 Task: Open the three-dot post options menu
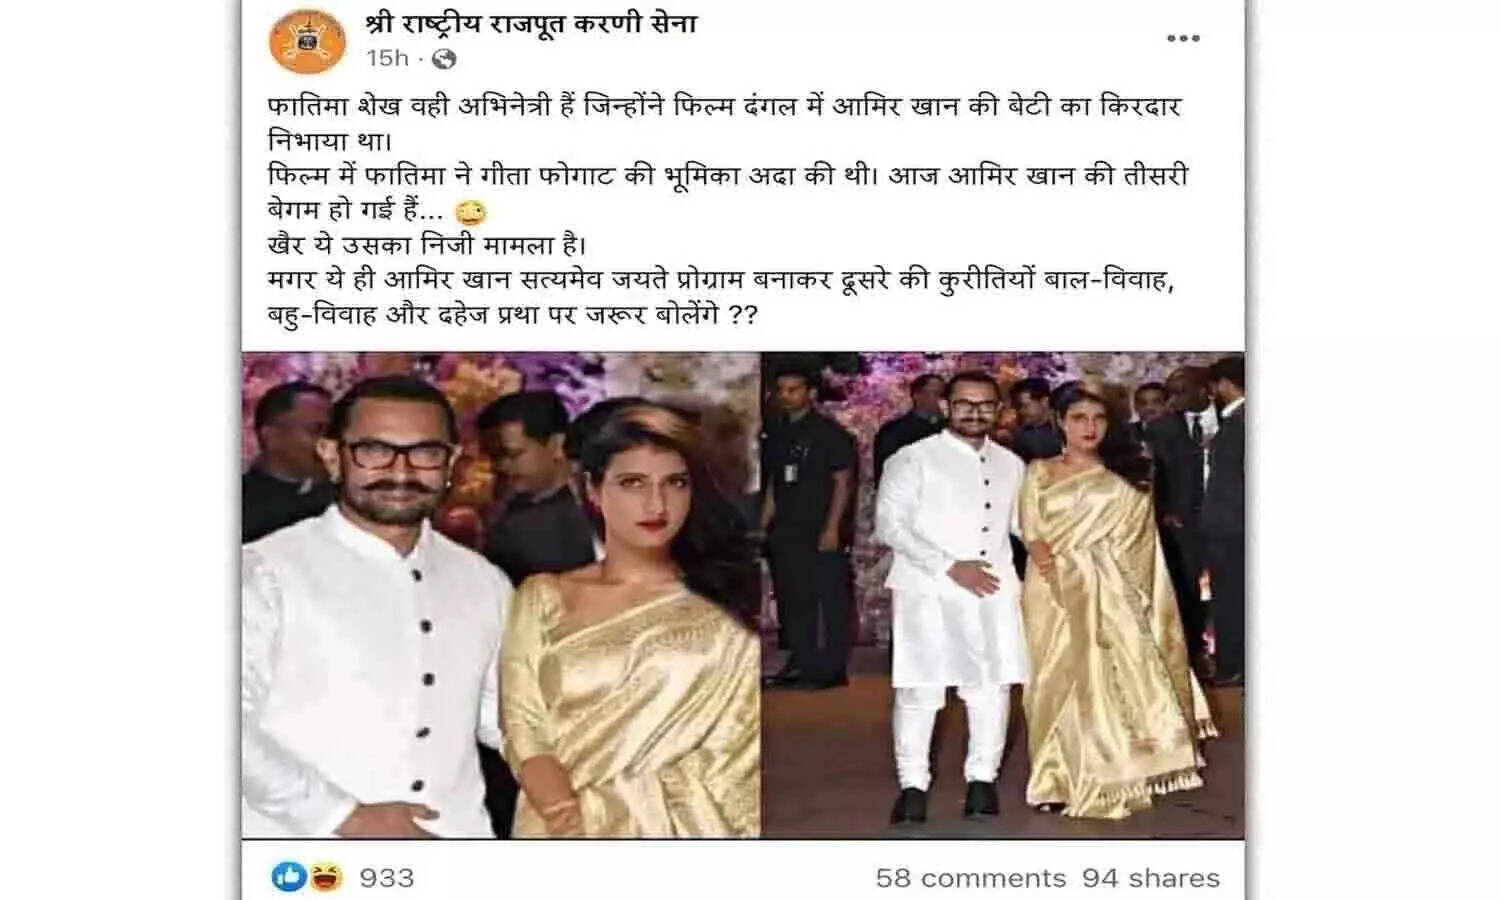pyautogui.click(x=1183, y=38)
